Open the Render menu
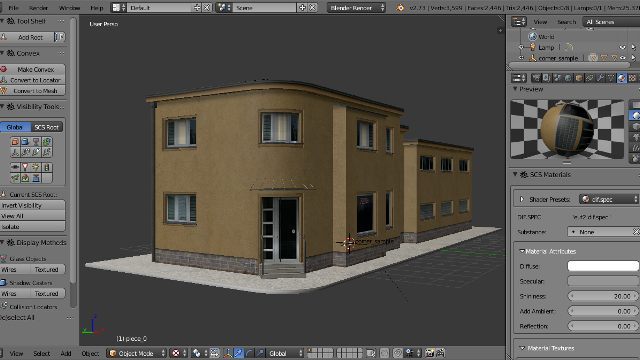640x360 pixels. pos(38,8)
